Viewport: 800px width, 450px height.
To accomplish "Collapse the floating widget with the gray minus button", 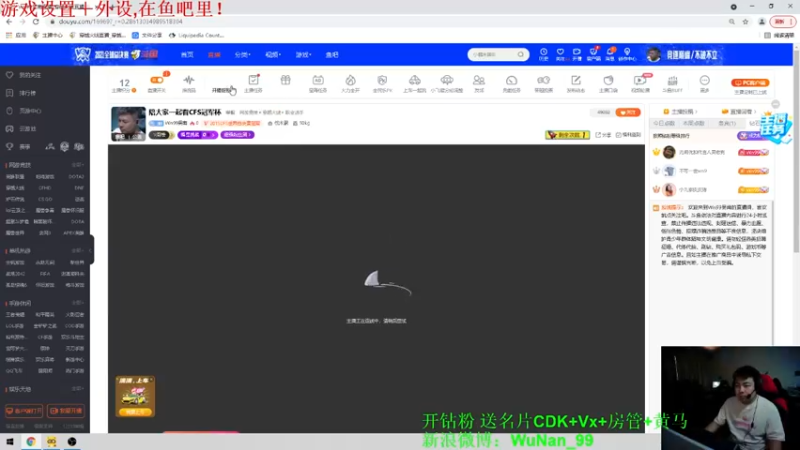I will point(776,104).
